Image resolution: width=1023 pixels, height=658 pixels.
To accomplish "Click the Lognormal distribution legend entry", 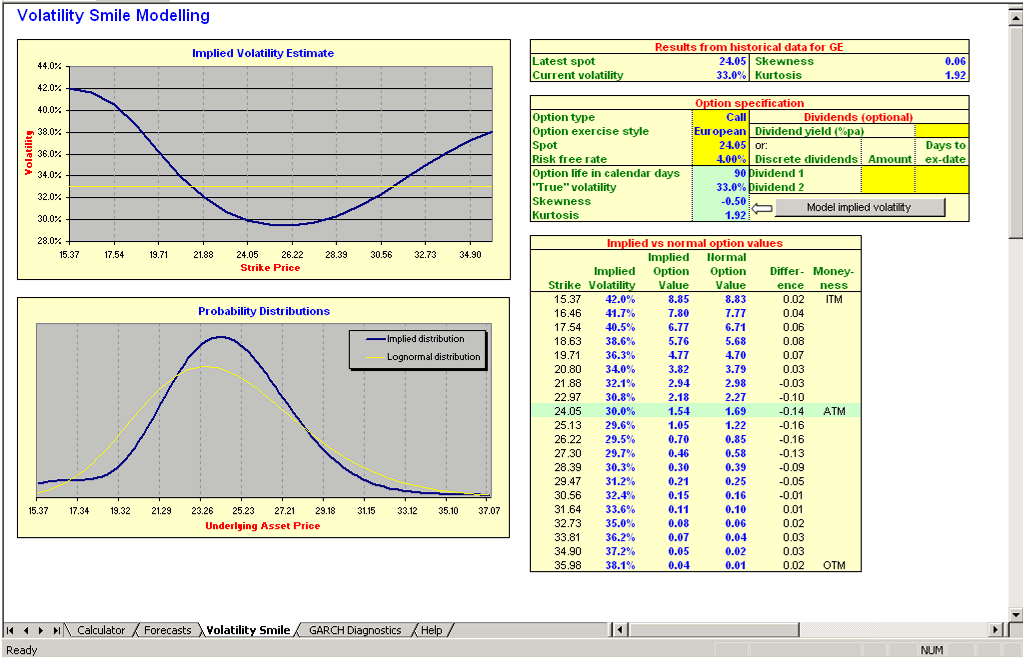I will [x=423, y=357].
